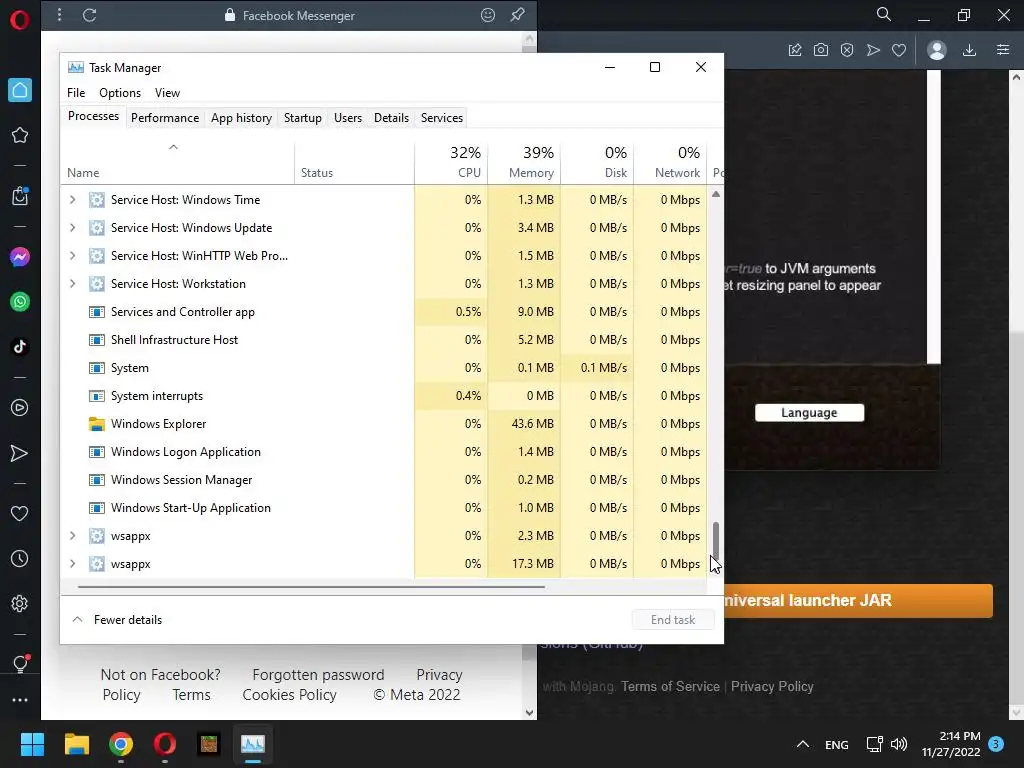Open history clock icon in Opera sidebar
Viewport: 1024px width, 768px height.
pyautogui.click(x=20, y=559)
